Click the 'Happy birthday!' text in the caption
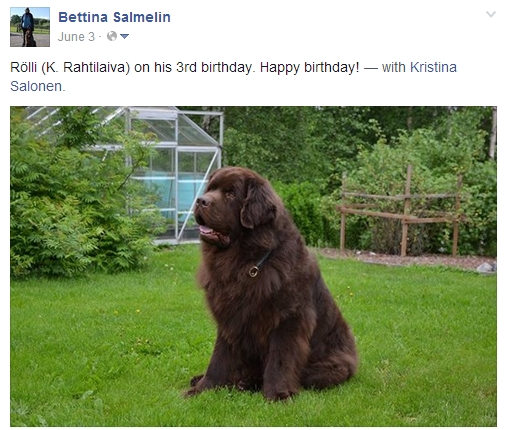 tap(310, 68)
